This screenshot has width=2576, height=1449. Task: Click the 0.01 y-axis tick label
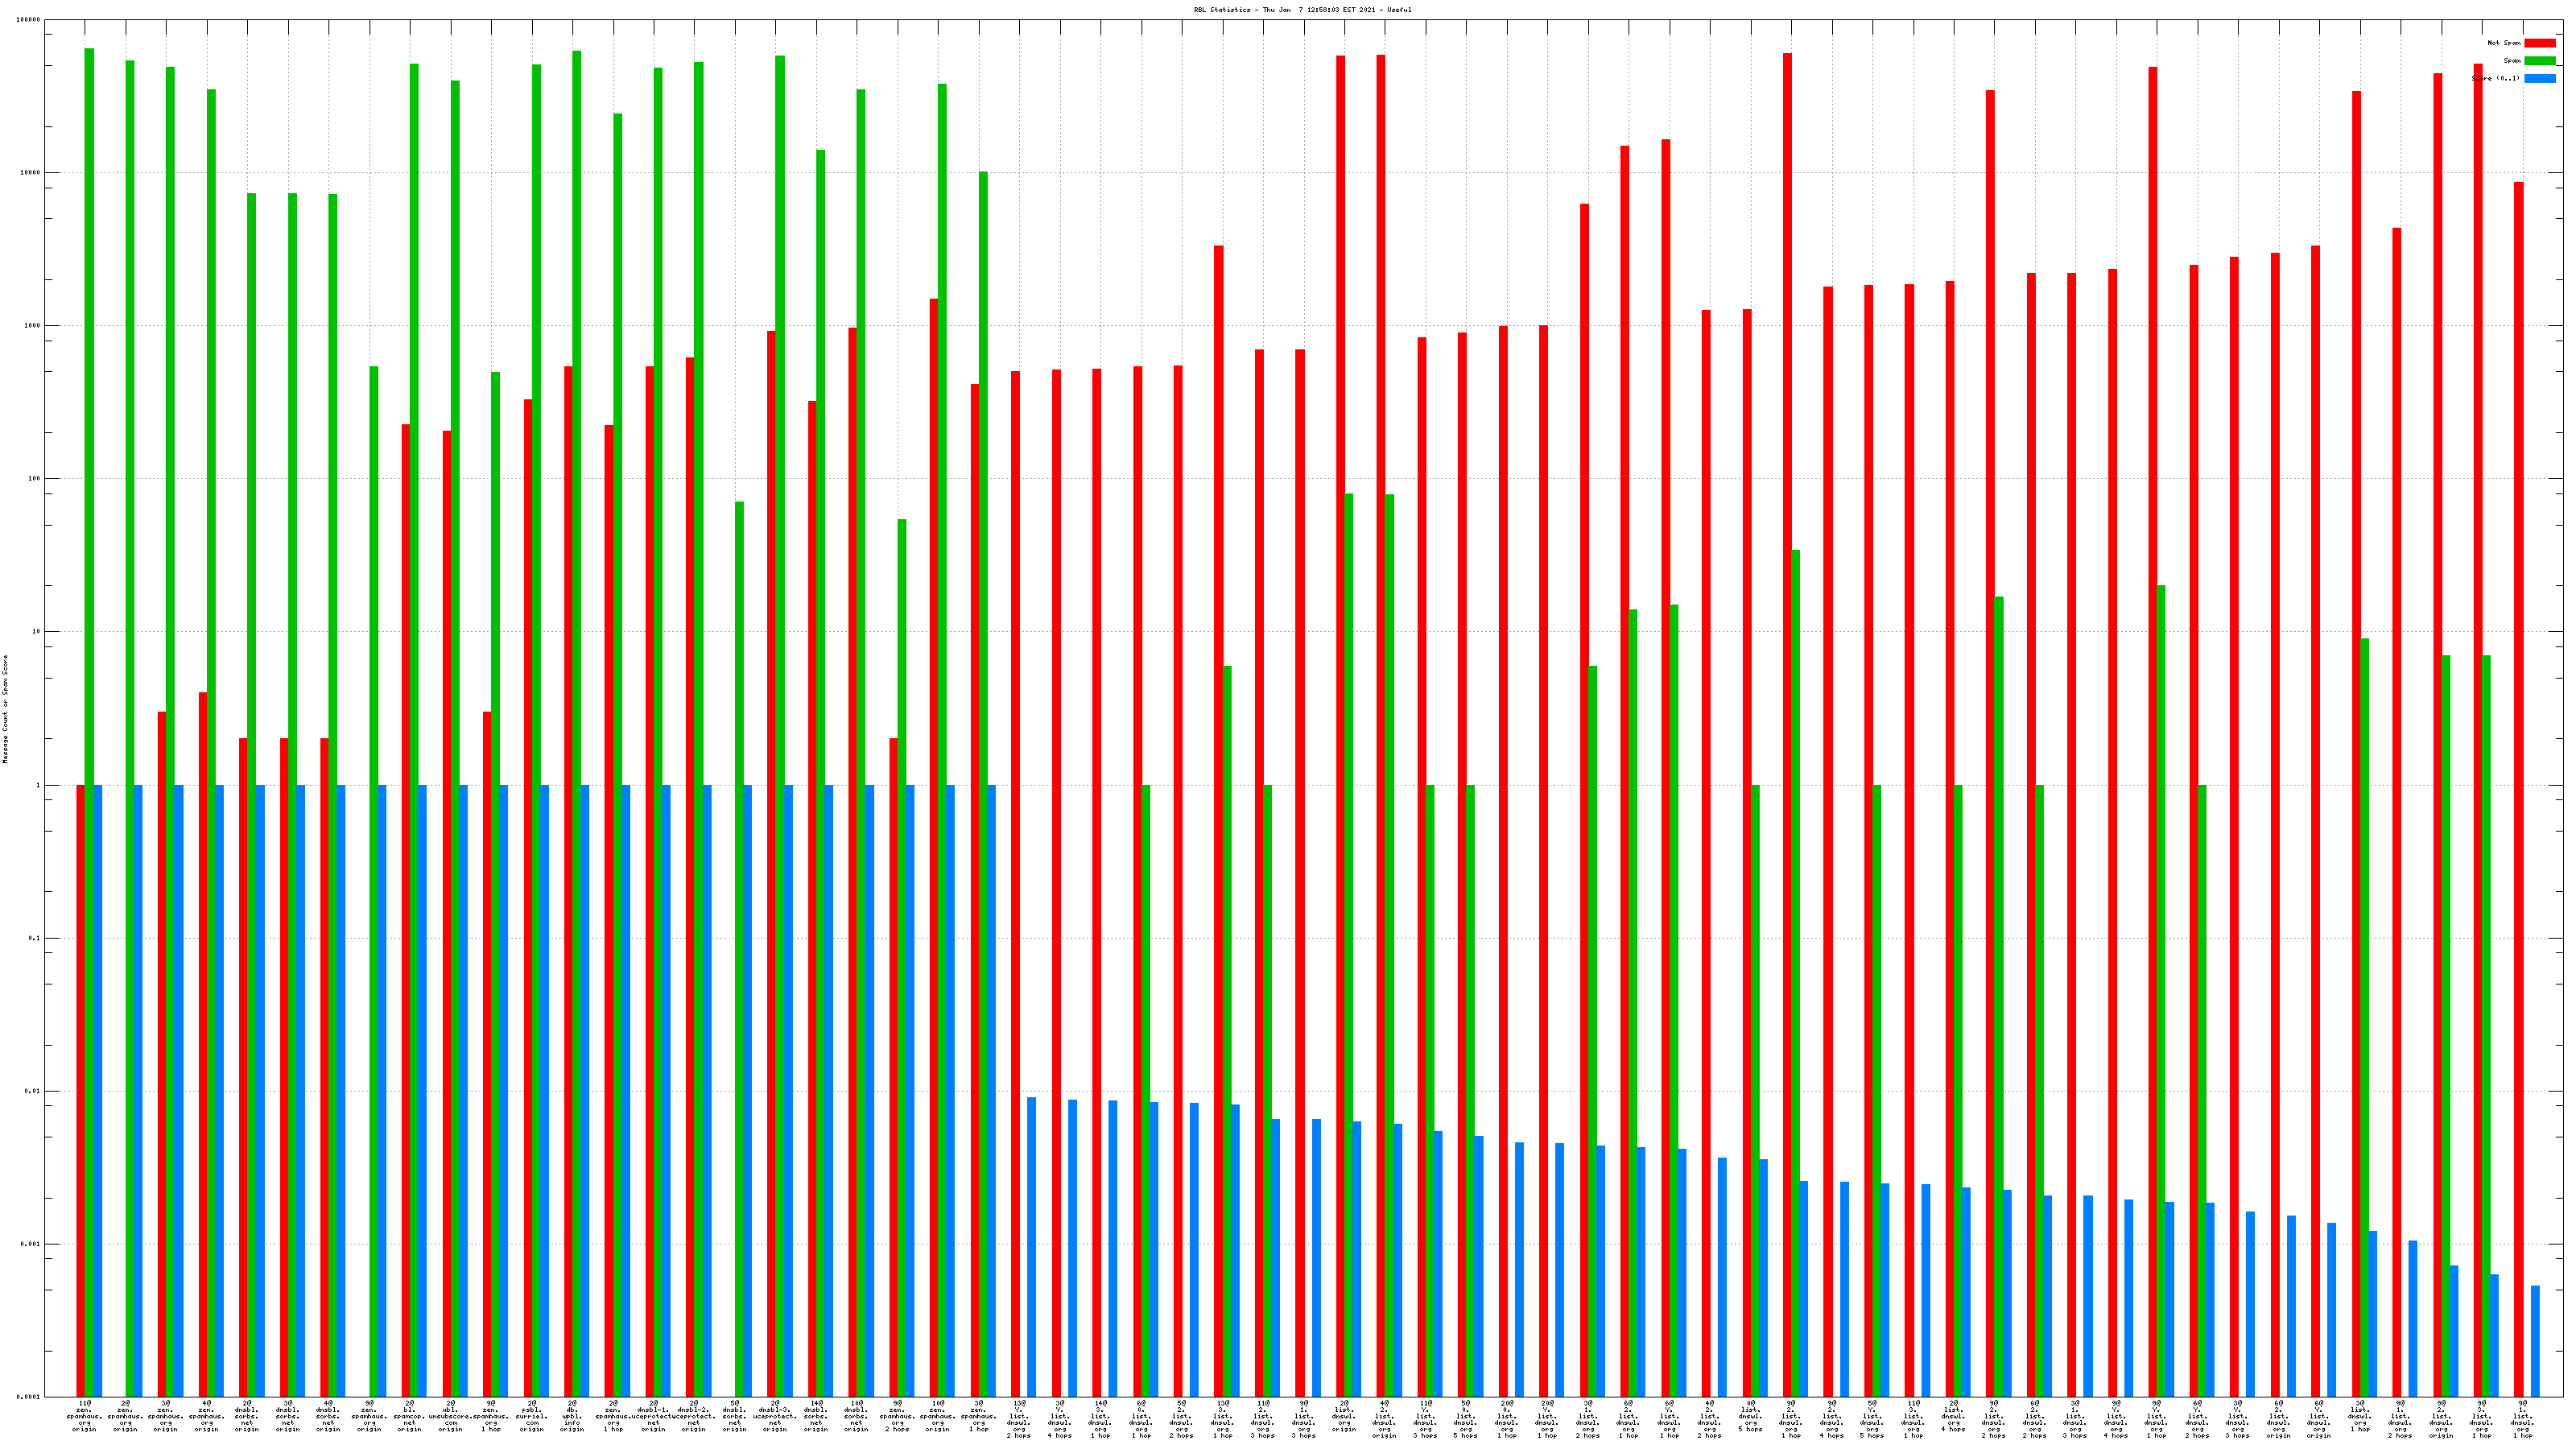31,1091
